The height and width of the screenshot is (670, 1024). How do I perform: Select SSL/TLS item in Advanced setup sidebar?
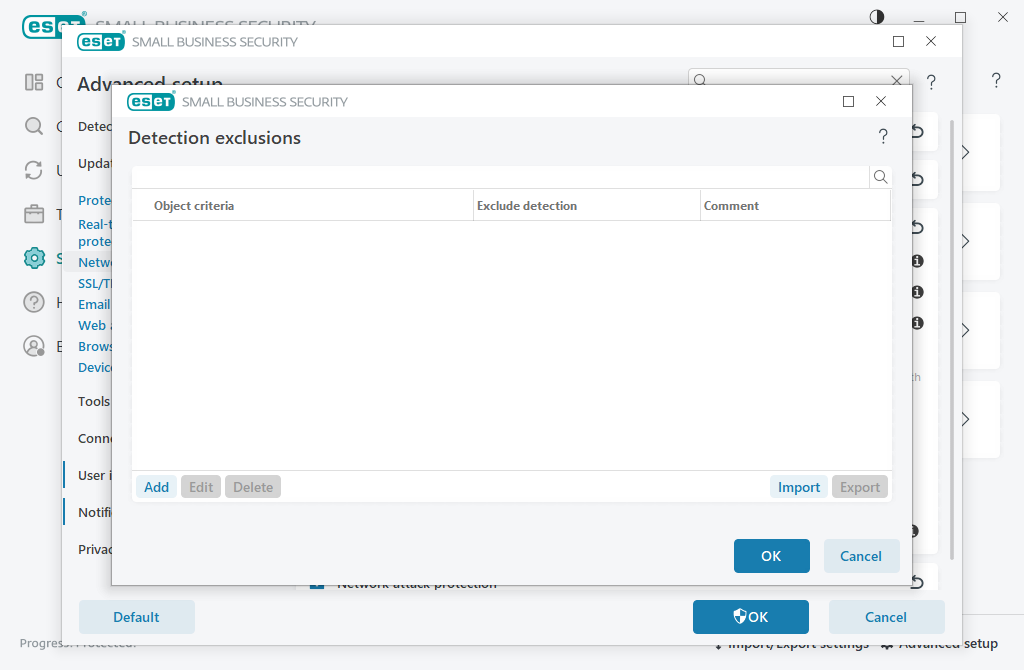pos(95,284)
